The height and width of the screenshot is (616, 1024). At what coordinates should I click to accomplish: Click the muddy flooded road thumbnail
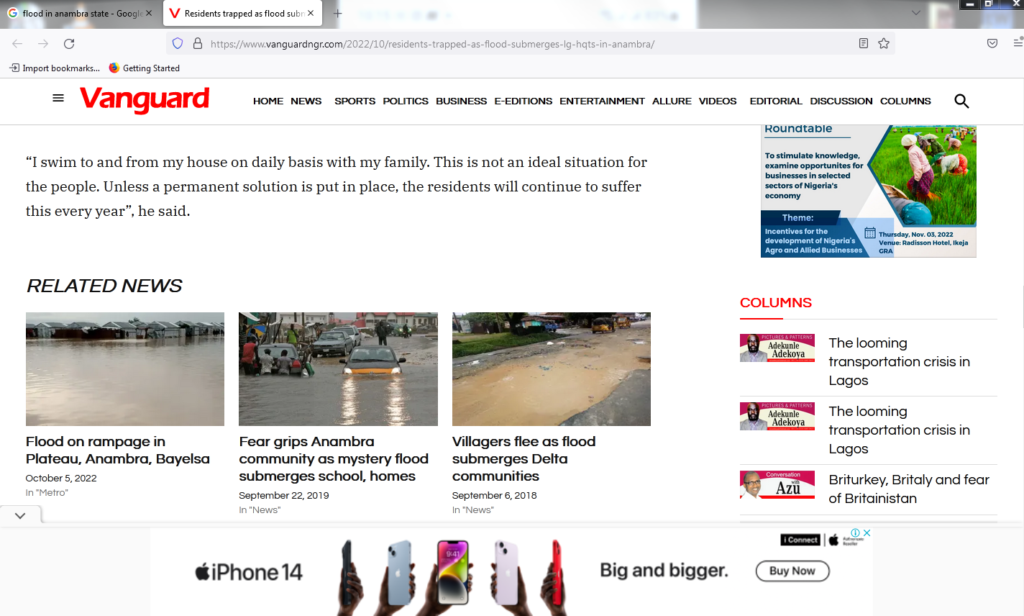[x=551, y=369]
